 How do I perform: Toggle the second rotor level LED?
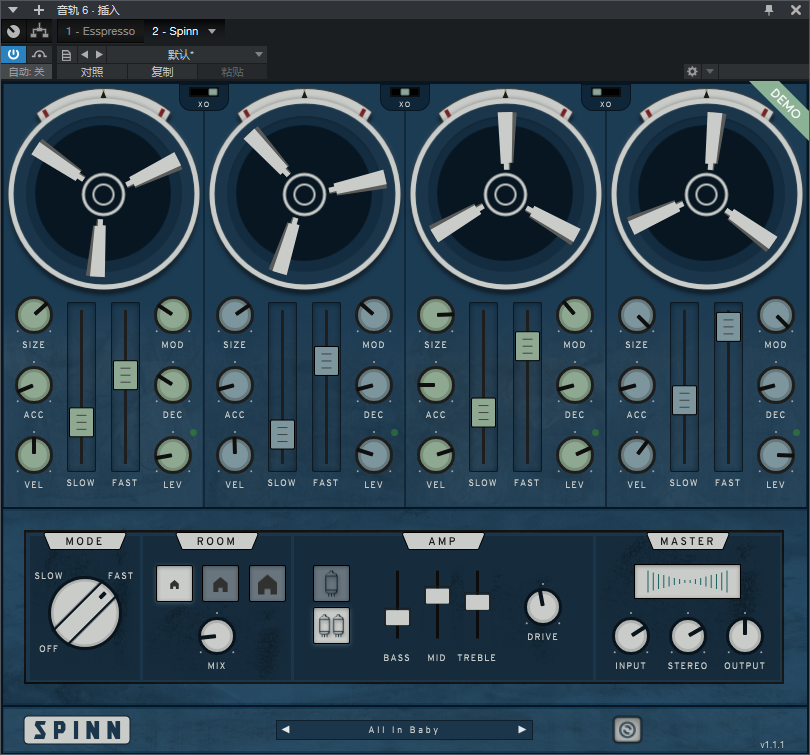pyautogui.click(x=394, y=433)
